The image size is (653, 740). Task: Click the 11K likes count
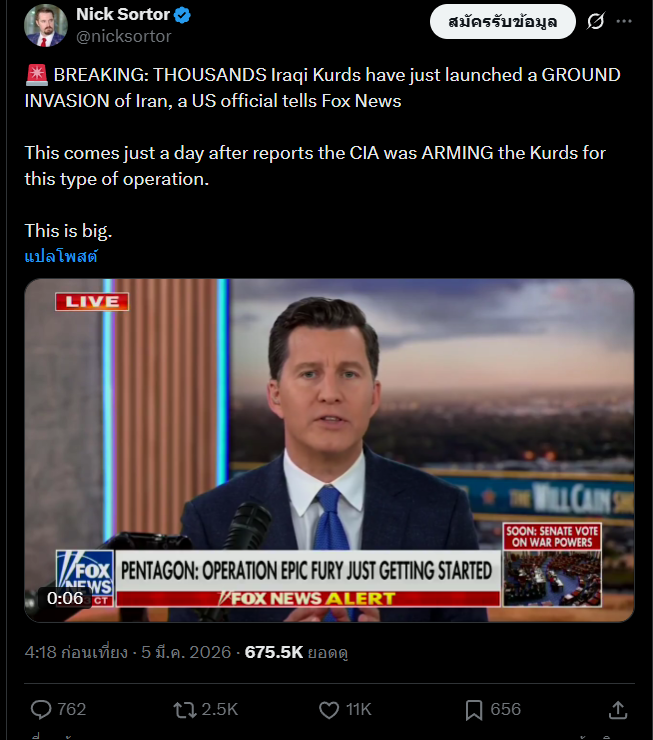point(359,710)
